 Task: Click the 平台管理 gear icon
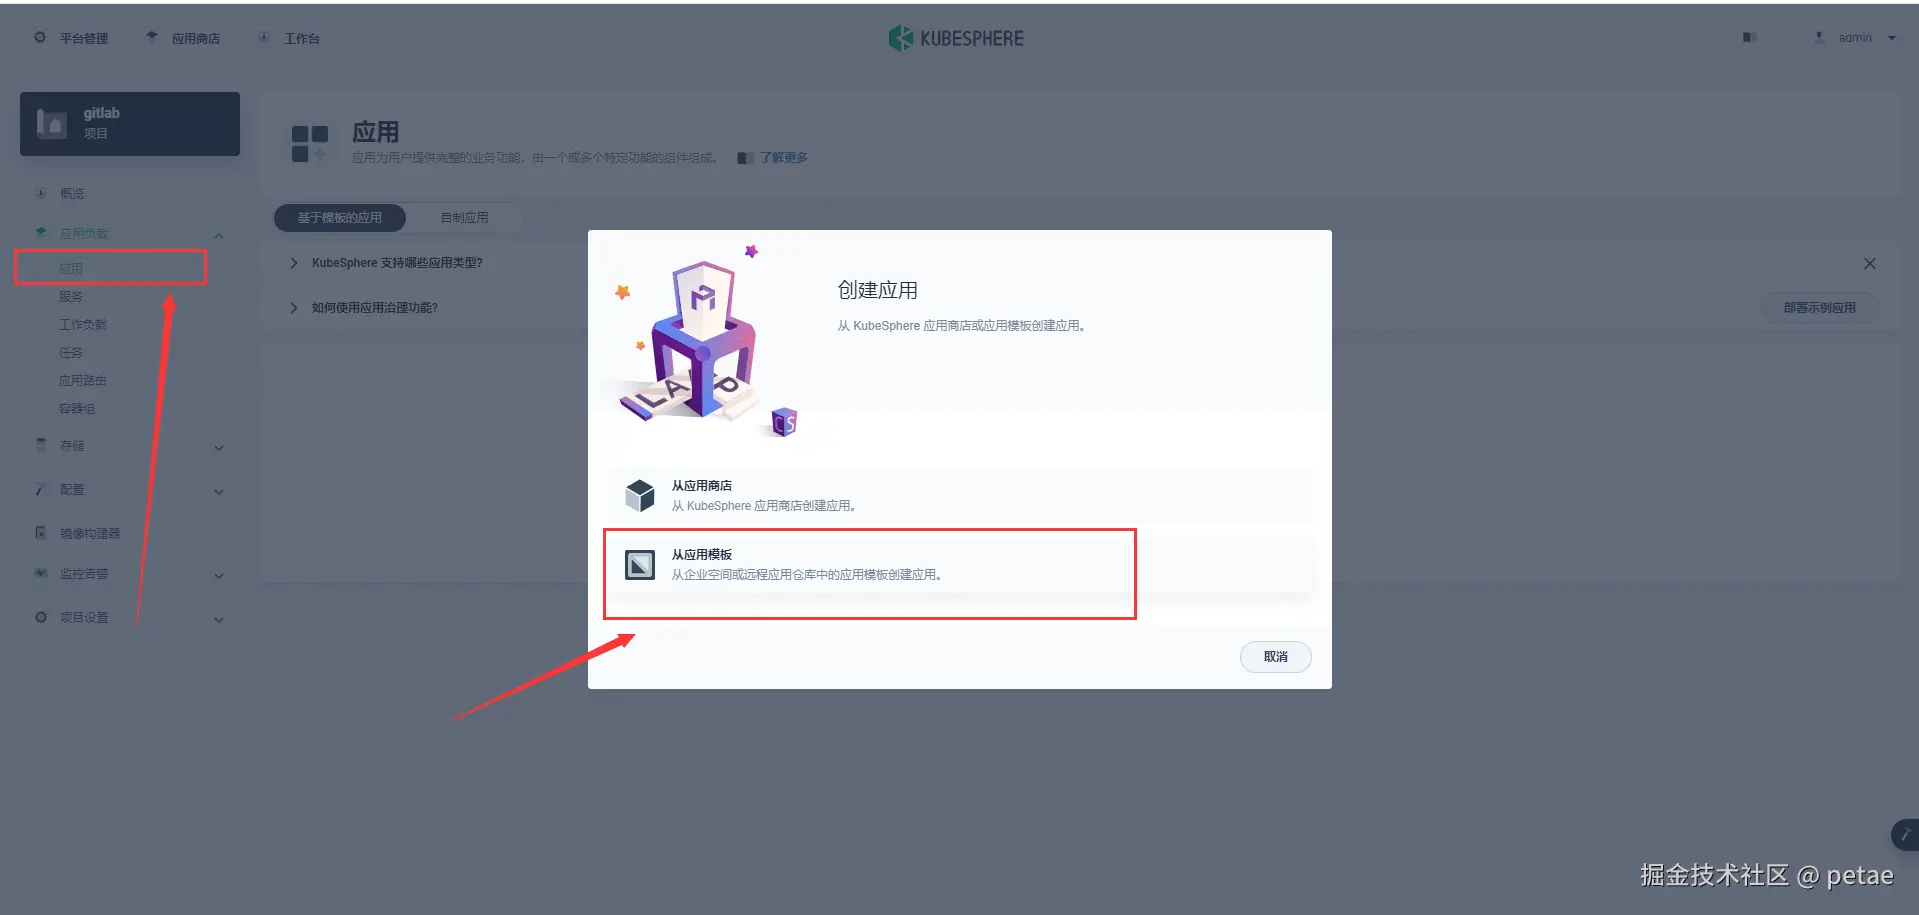pos(40,38)
